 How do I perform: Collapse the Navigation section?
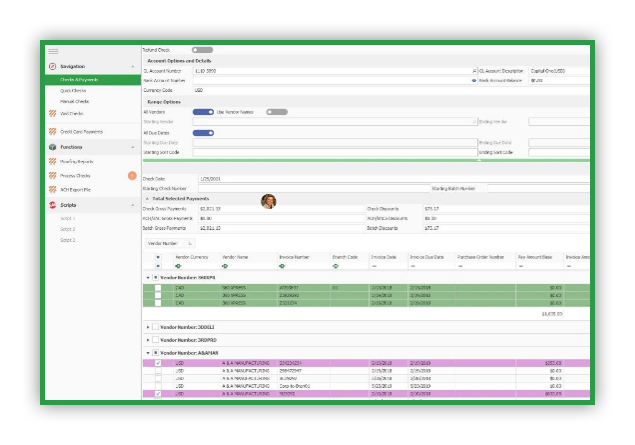point(133,66)
